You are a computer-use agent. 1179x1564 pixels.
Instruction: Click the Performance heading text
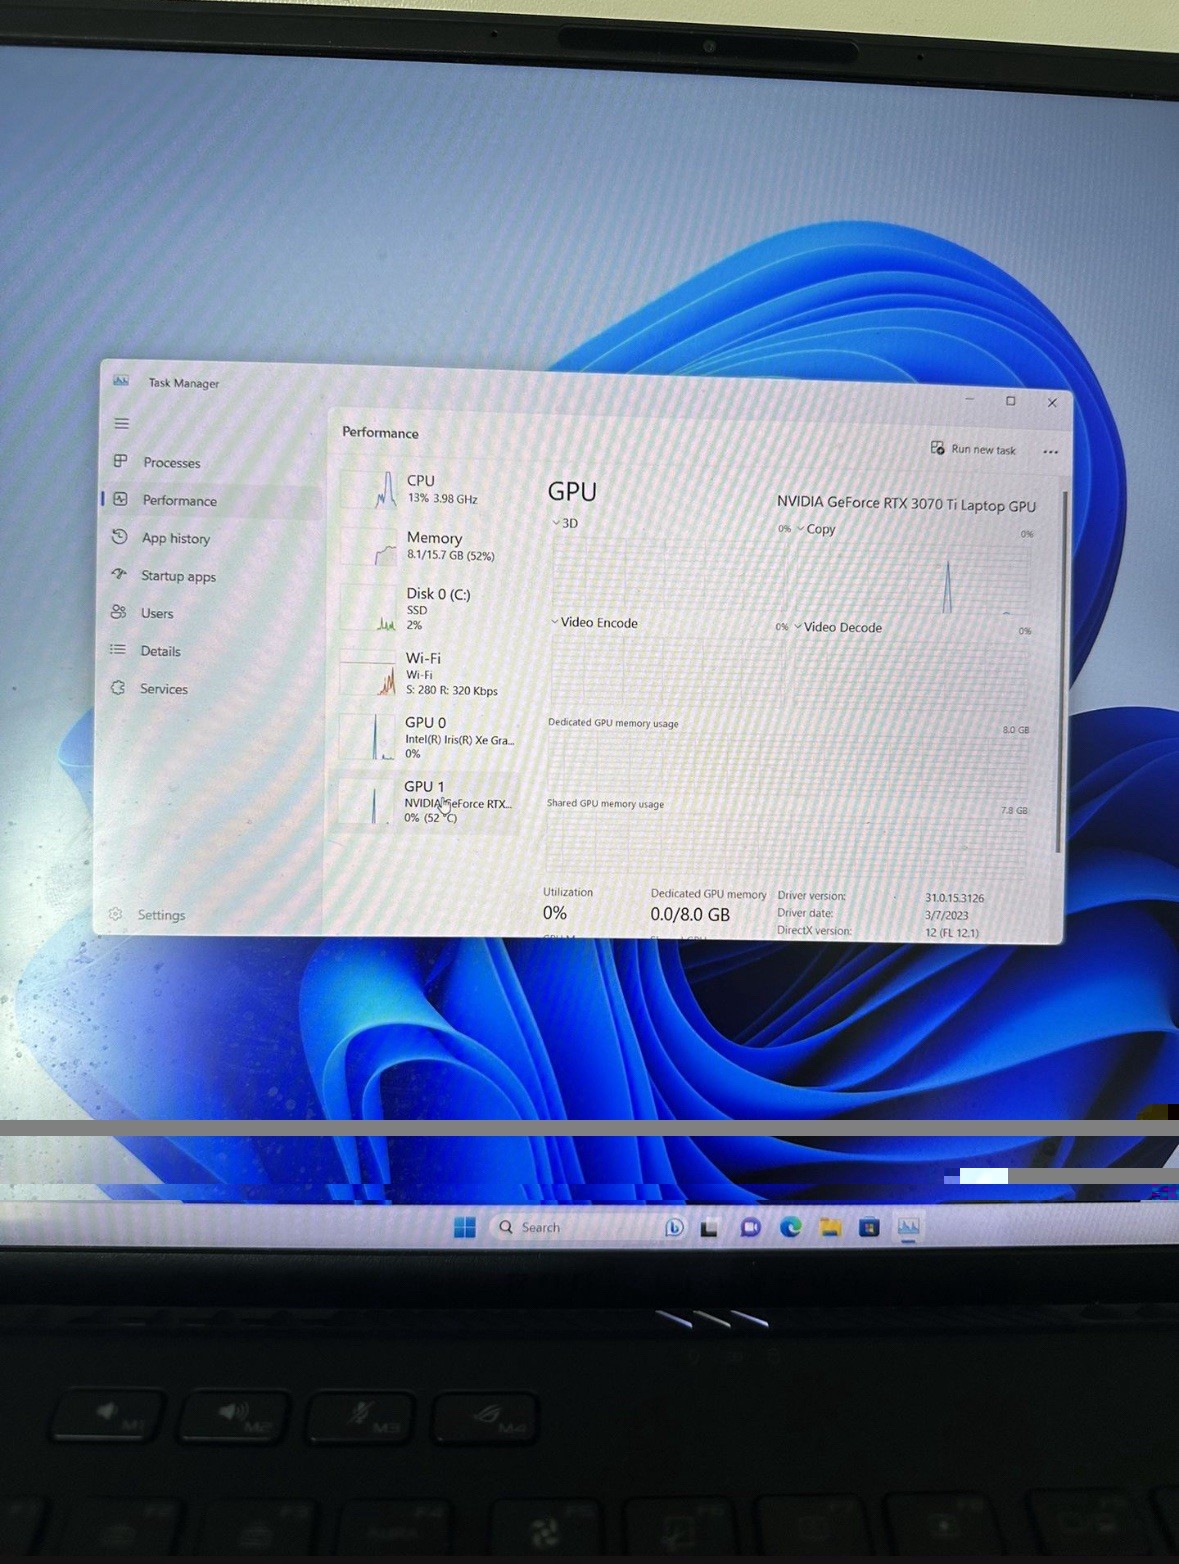pyautogui.click(x=380, y=432)
